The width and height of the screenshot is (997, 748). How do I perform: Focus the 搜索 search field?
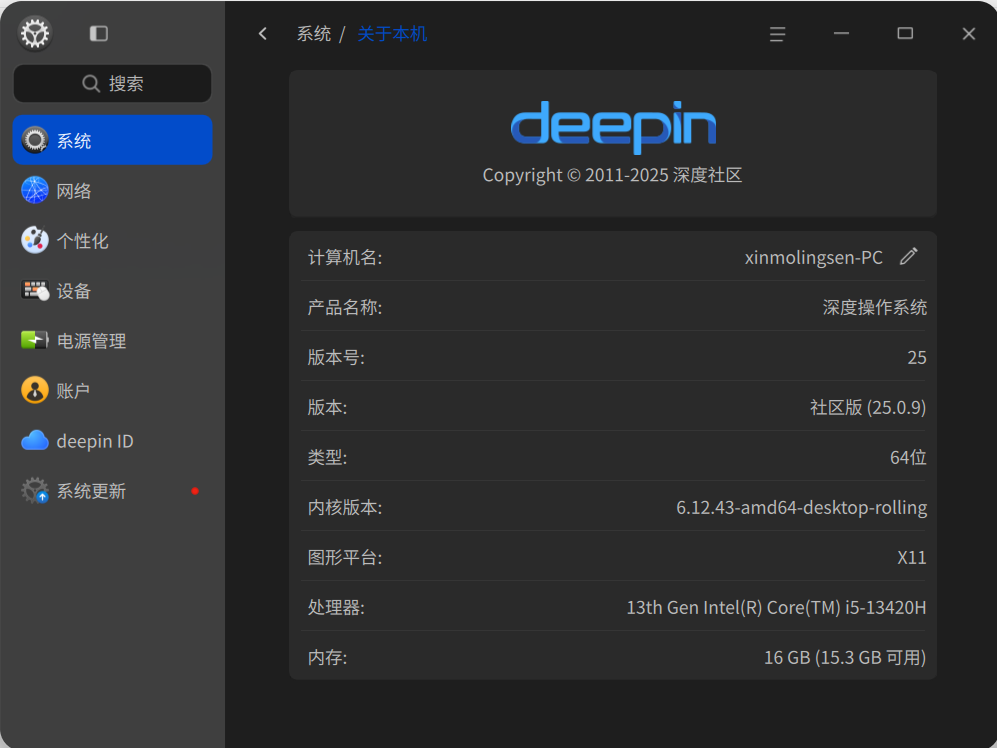113,83
